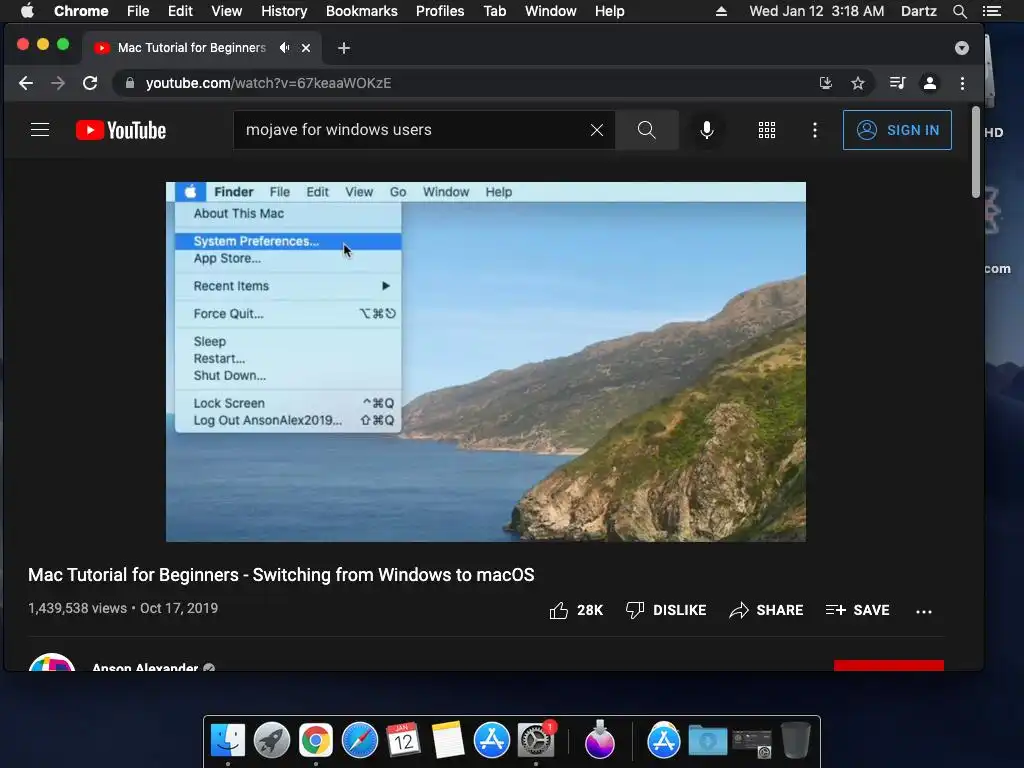Install or download page icon in omnibox
The width and height of the screenshot is (1024, 768).
point(825,83)
